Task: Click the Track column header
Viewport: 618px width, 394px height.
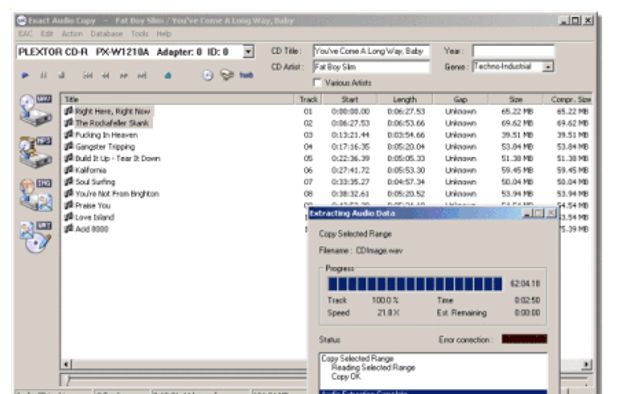Action: coord(308,99)
